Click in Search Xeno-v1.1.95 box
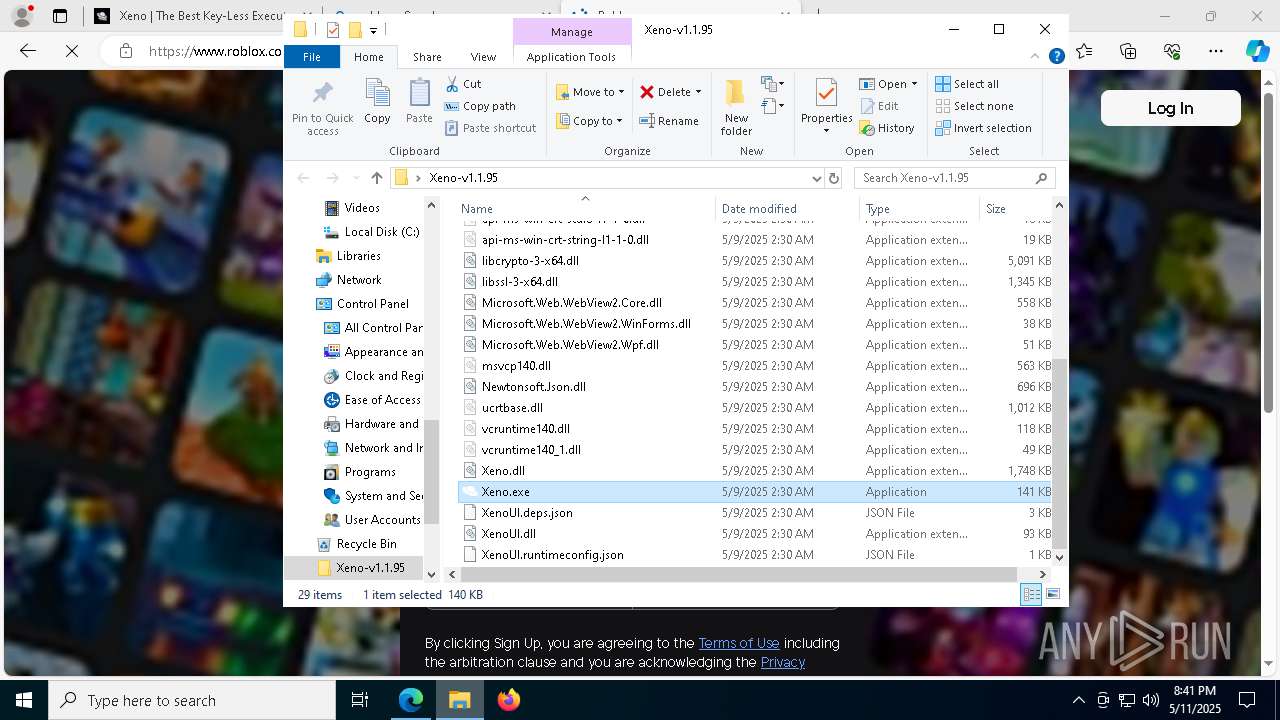 click(955, 178)
